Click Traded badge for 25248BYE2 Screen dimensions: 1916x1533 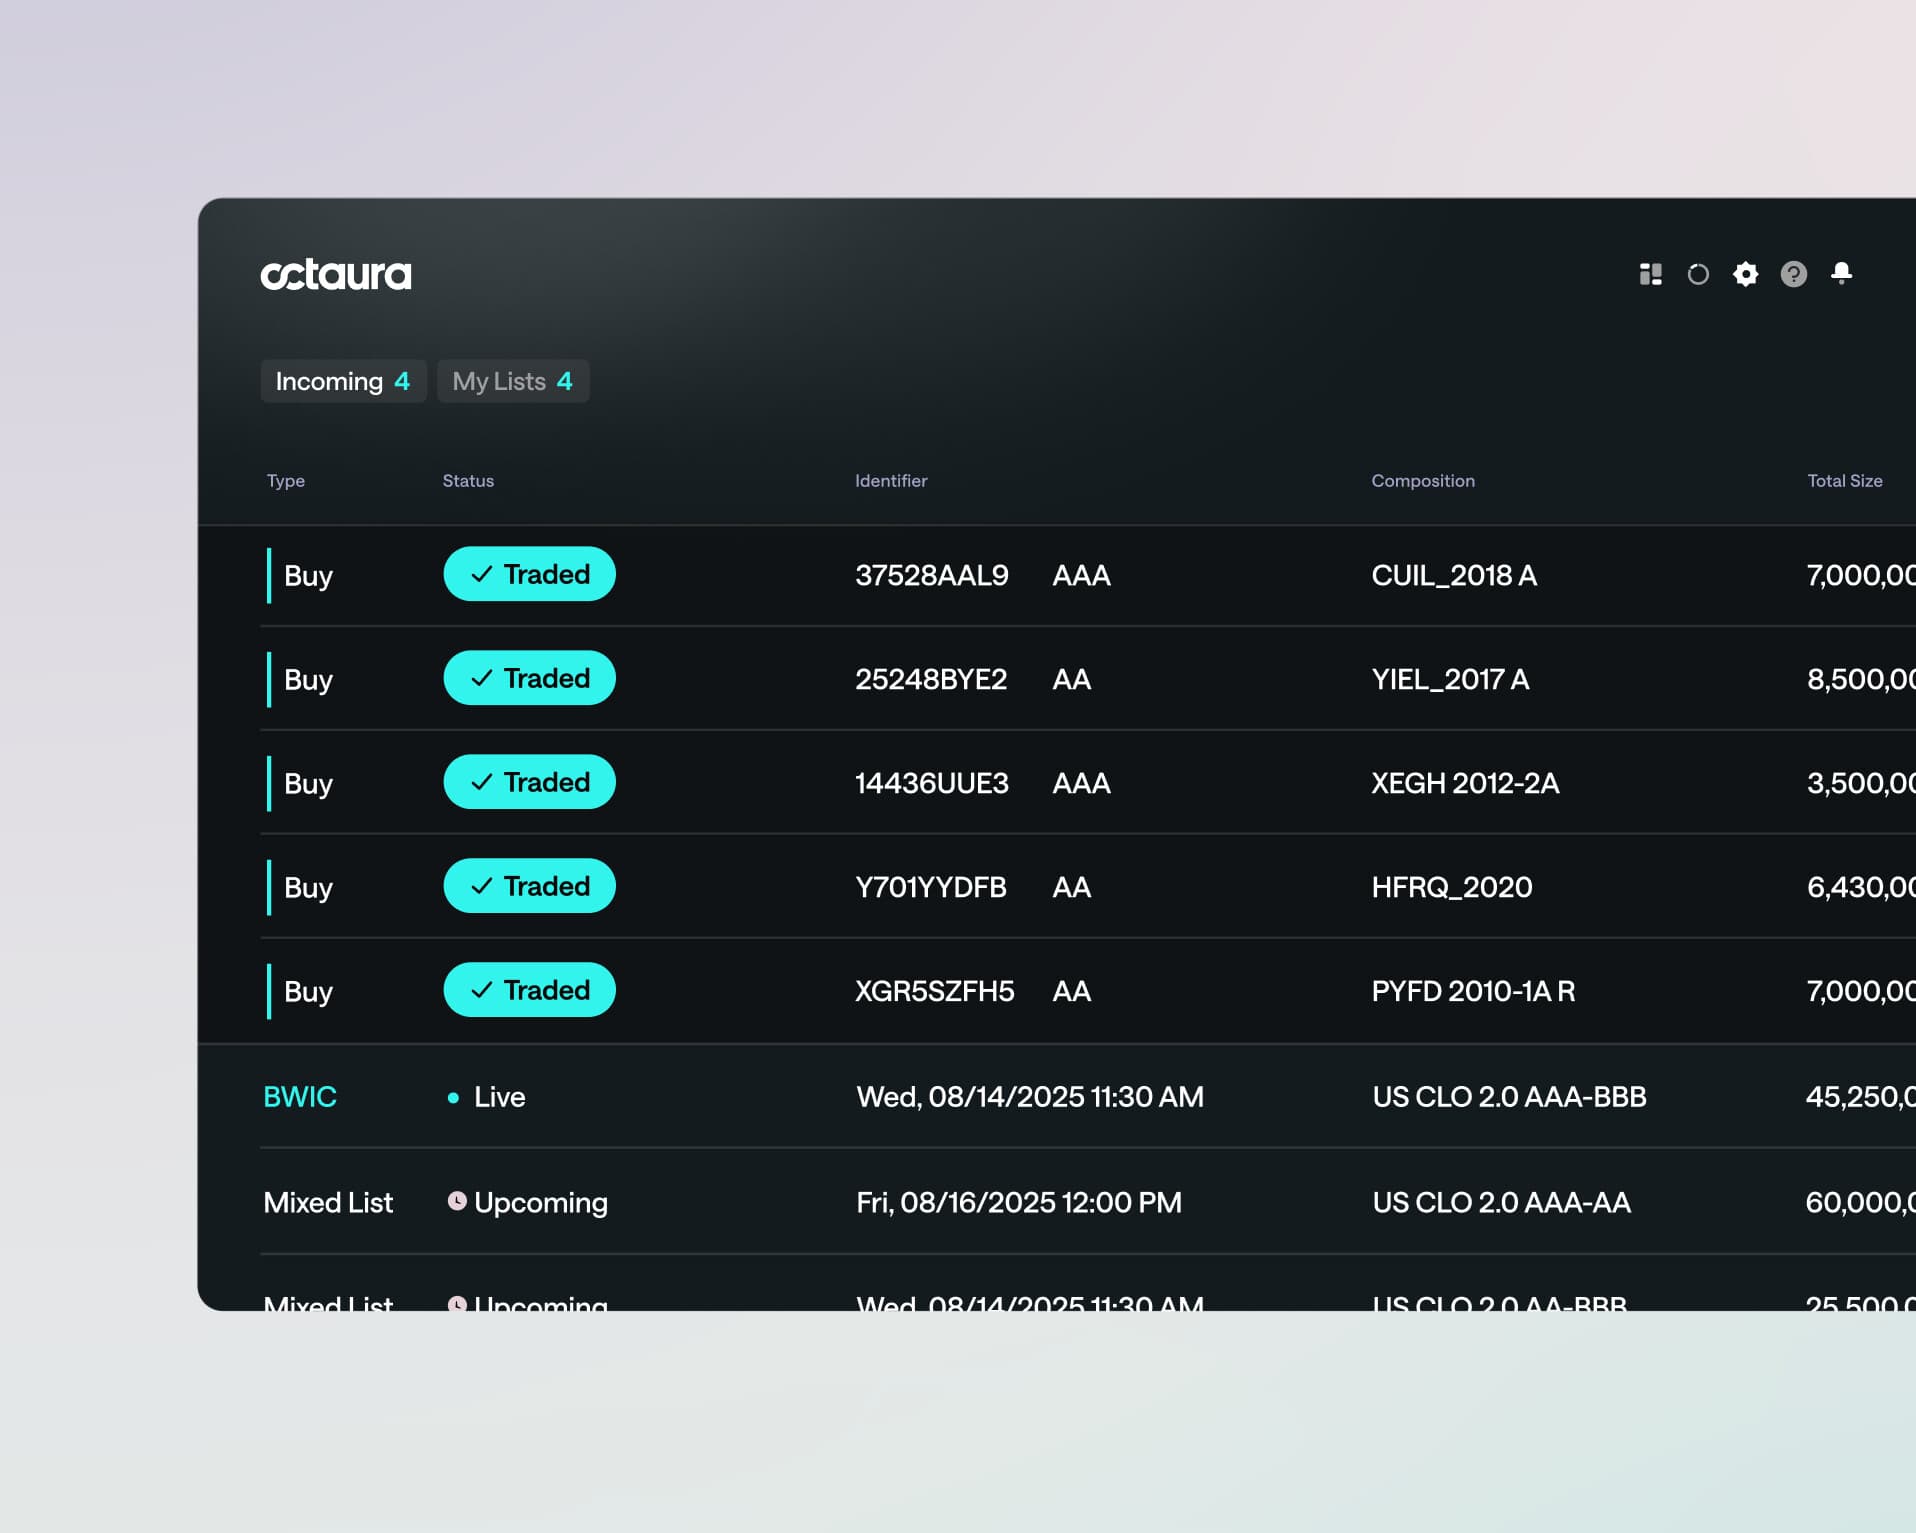529,678
